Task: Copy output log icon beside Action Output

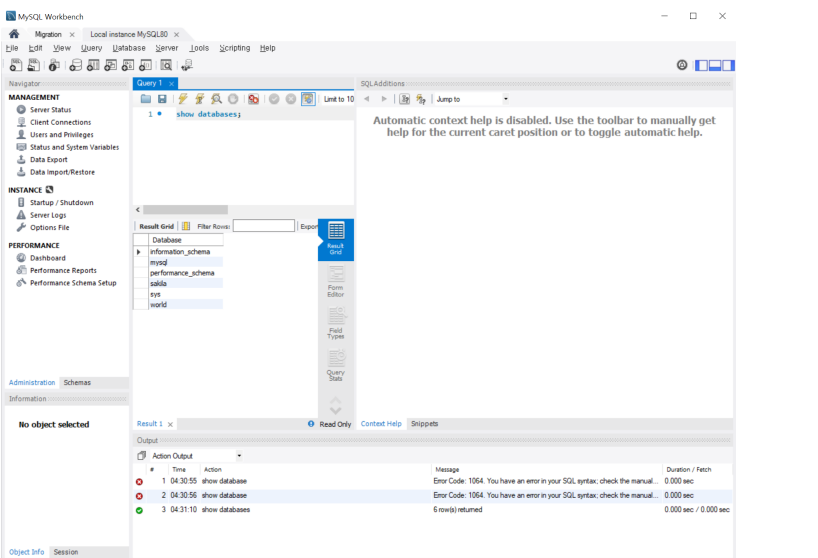Action: coord(141,456)
